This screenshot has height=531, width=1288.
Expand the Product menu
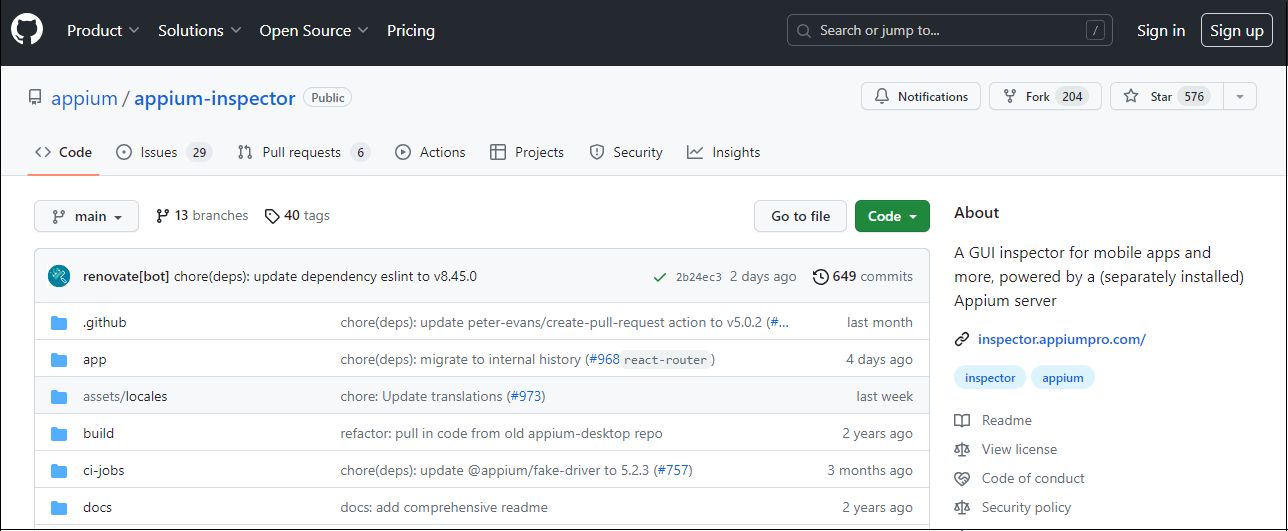(103, 30)
